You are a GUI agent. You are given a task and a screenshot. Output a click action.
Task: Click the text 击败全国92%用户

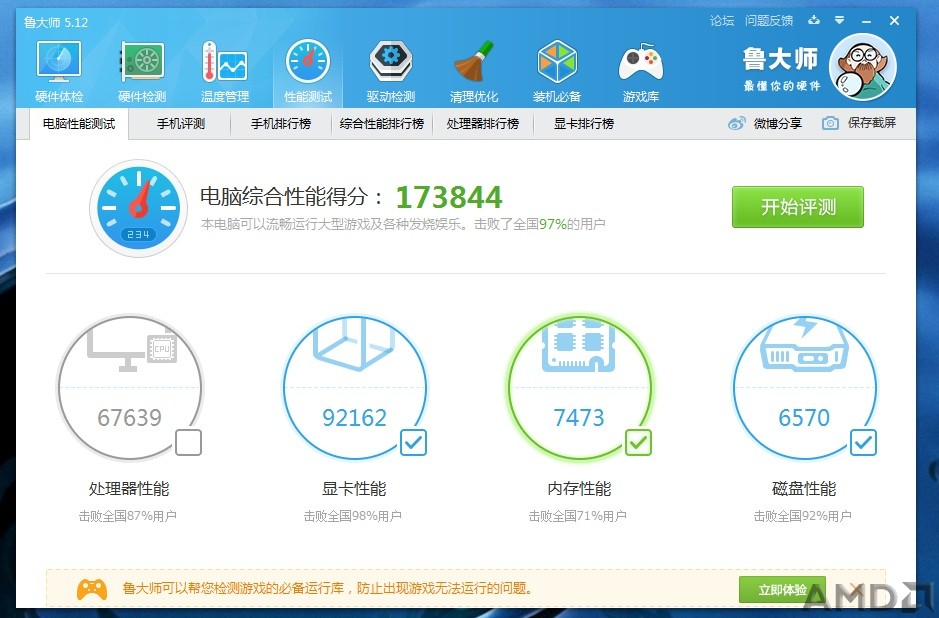pyautogui.click(x=802, y=516)
